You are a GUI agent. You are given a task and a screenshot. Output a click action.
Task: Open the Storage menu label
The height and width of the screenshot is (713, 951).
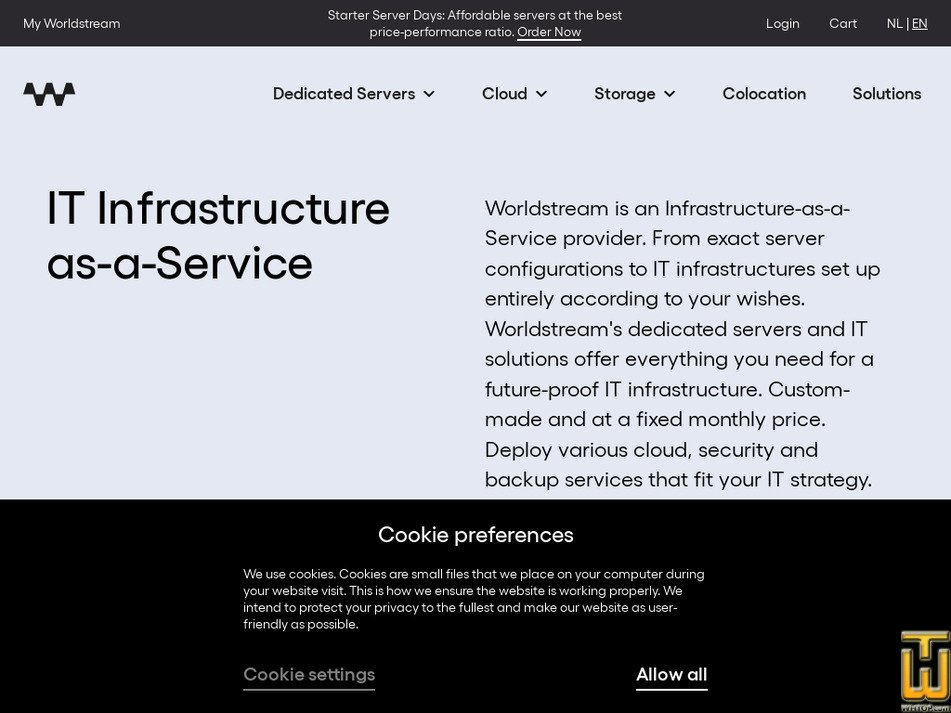coord(624,94)
